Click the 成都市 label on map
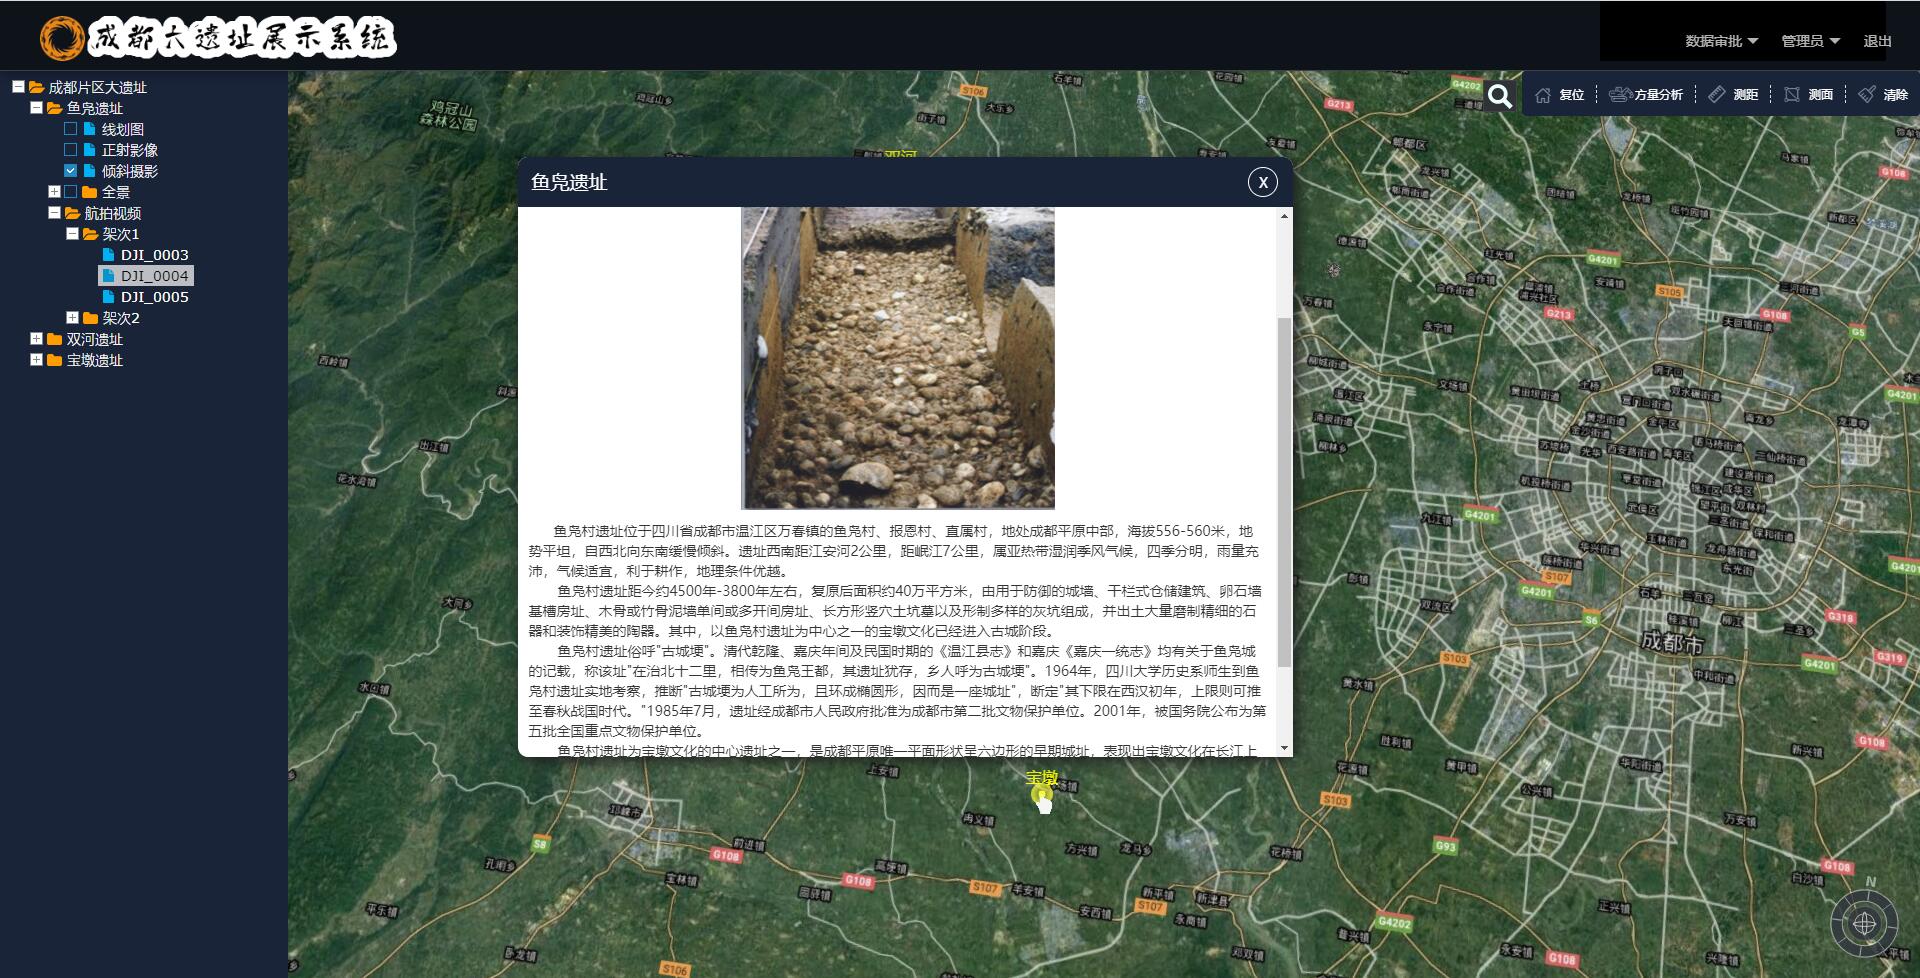 [1672, 642]
